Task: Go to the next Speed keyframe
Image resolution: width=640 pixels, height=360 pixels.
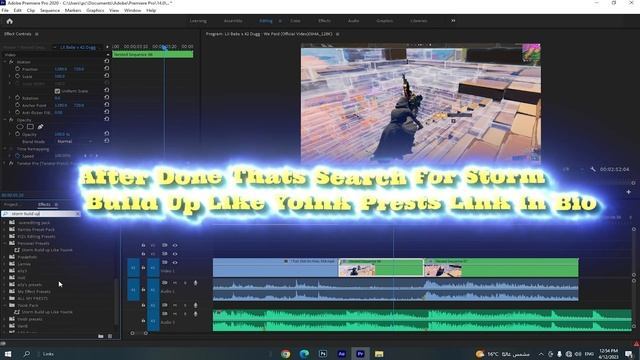Action: (x=97, y=156)
